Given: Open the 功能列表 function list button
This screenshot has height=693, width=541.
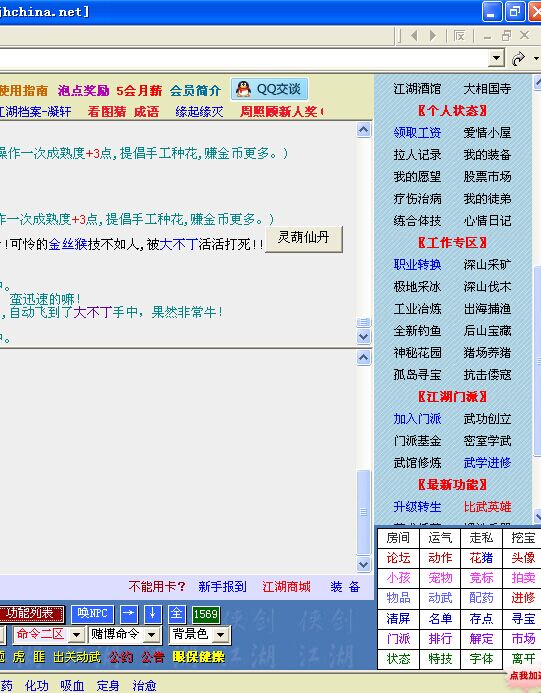Looking at the screenshot, I should pos(30,614).
